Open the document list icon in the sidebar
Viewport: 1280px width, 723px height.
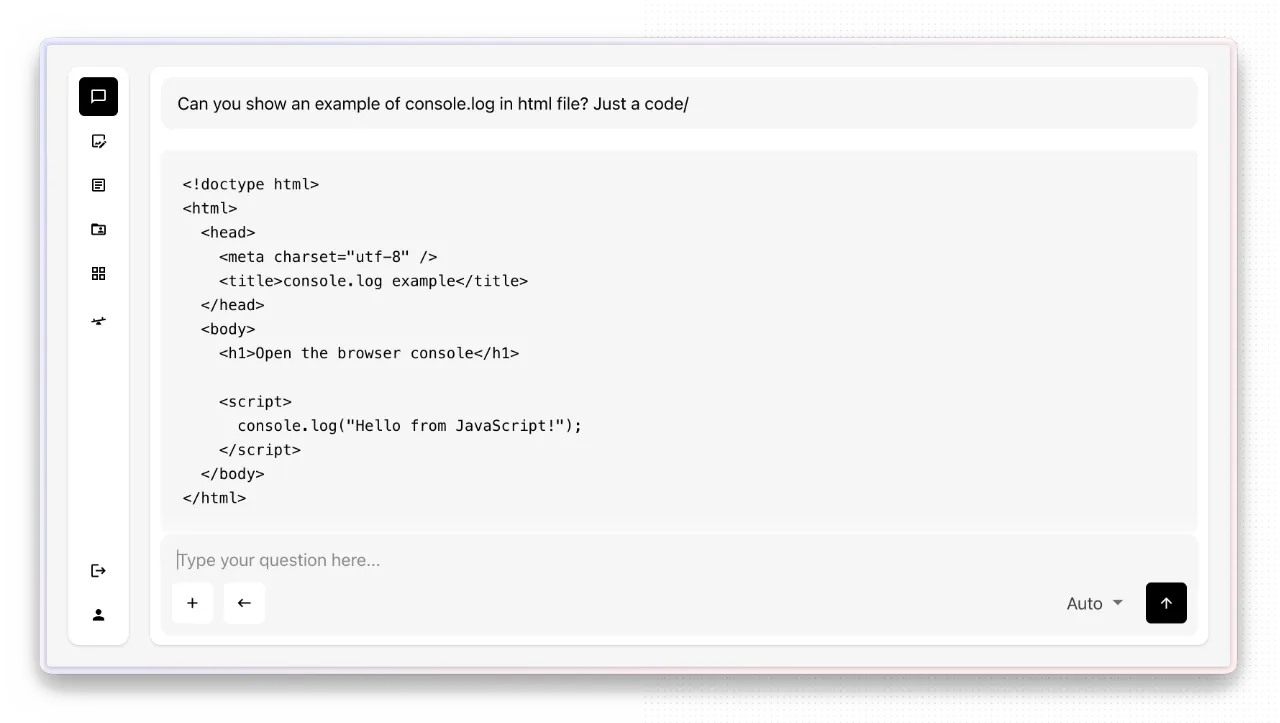coord(98,185)
